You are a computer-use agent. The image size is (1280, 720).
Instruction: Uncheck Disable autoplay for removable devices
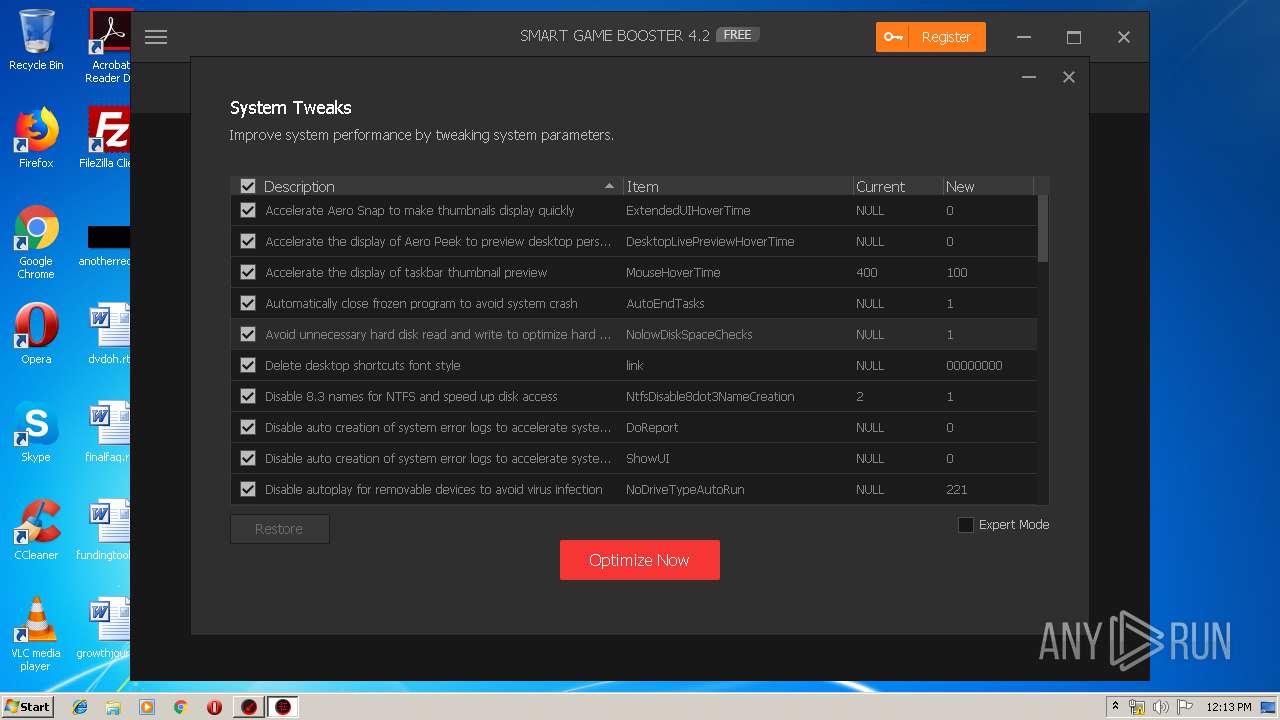(248, 490)
